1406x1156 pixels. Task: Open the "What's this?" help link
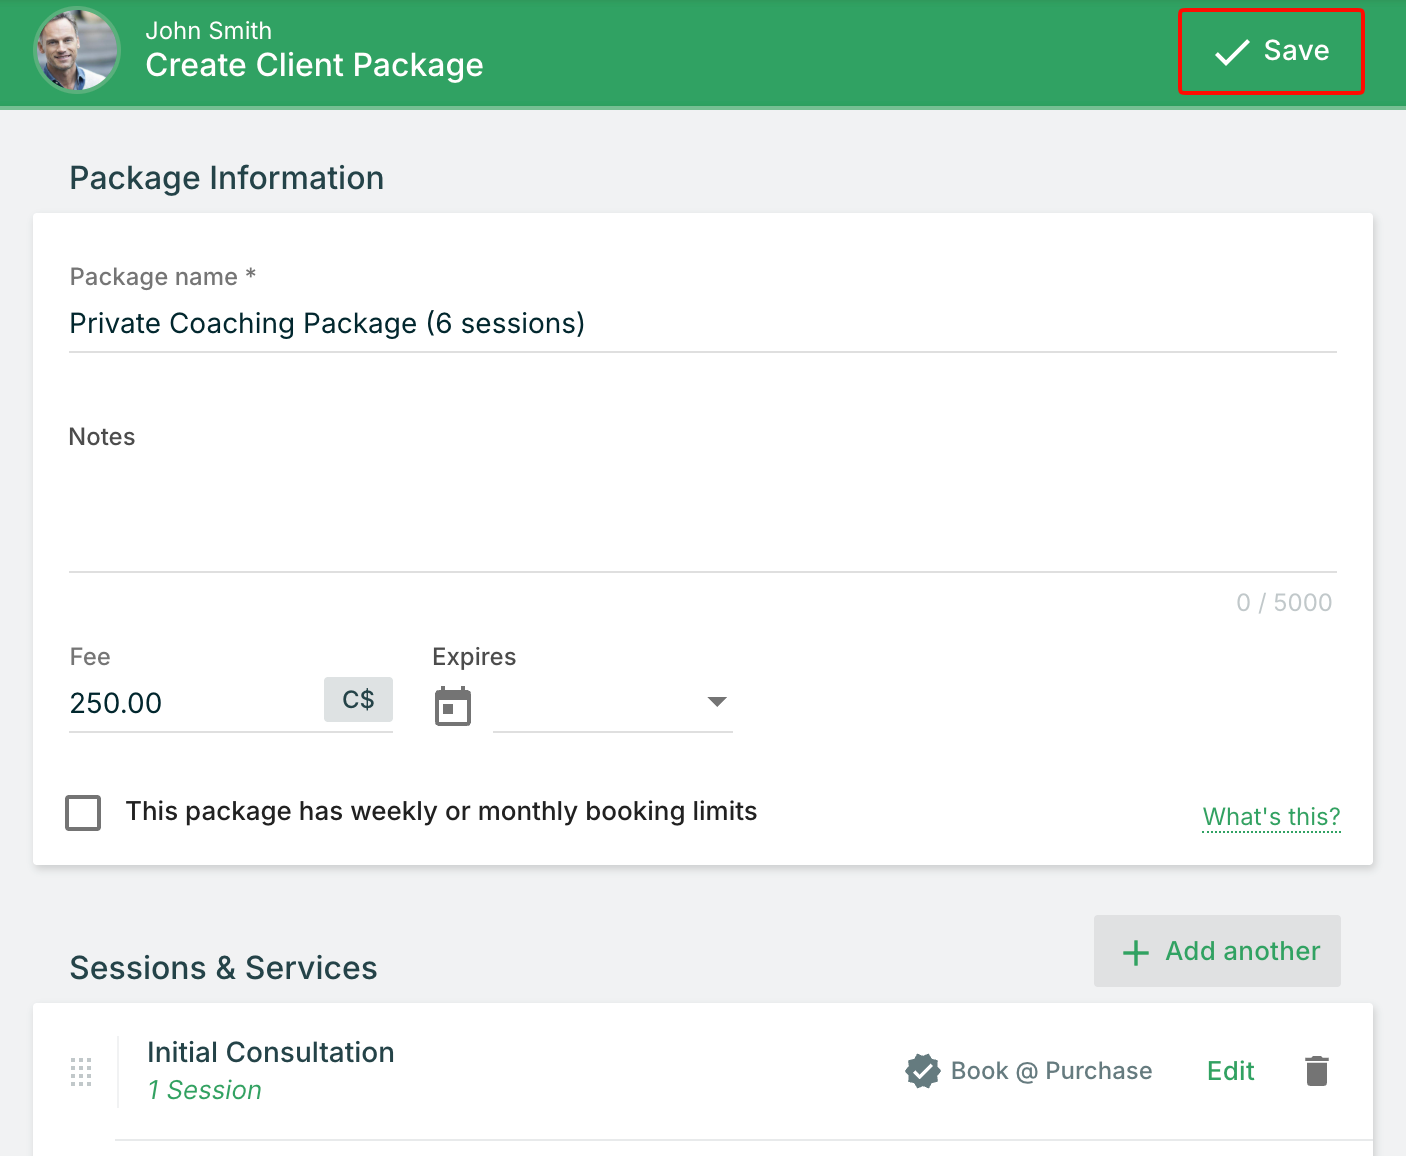1270,817
